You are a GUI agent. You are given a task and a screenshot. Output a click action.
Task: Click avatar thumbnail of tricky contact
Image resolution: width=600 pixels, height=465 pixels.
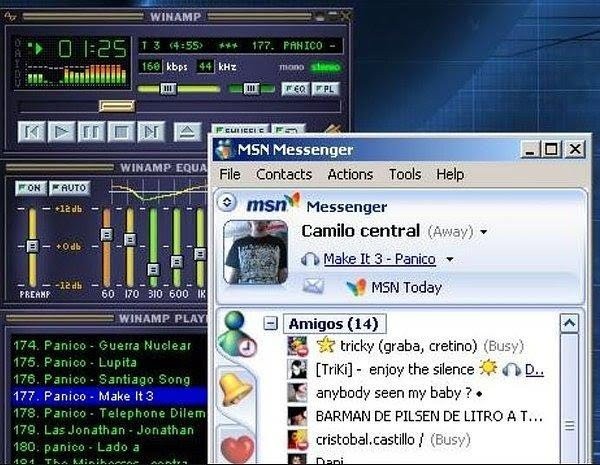(x=297, y=346)
